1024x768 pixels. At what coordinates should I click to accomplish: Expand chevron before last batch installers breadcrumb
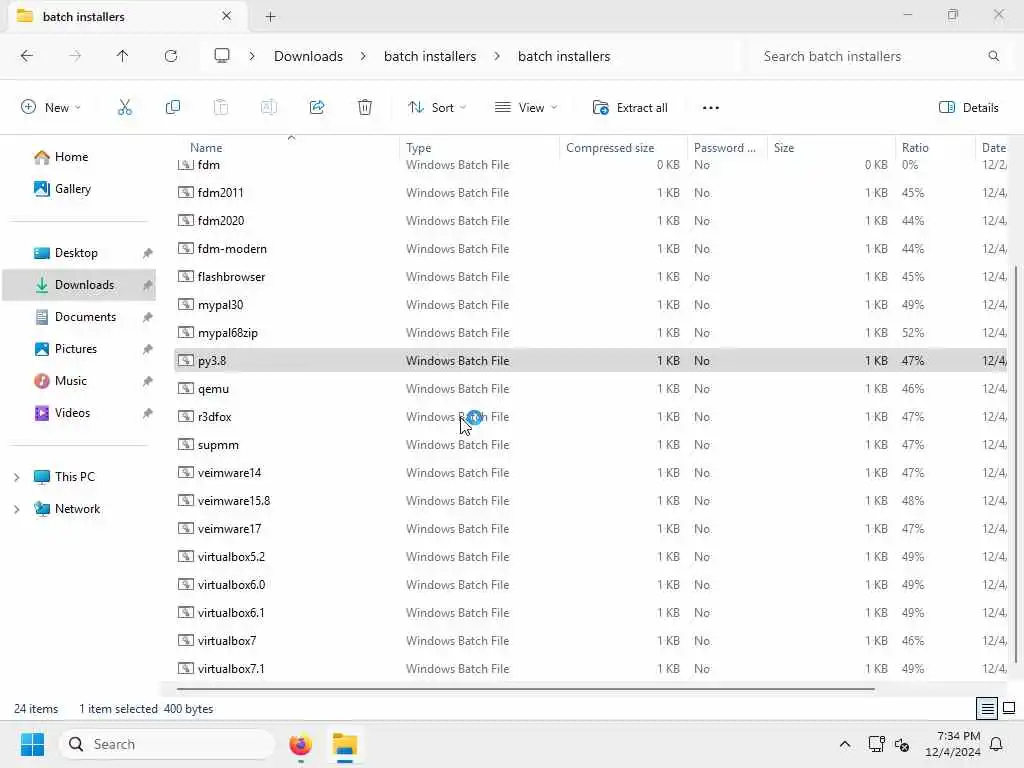(x=497, y=56)
